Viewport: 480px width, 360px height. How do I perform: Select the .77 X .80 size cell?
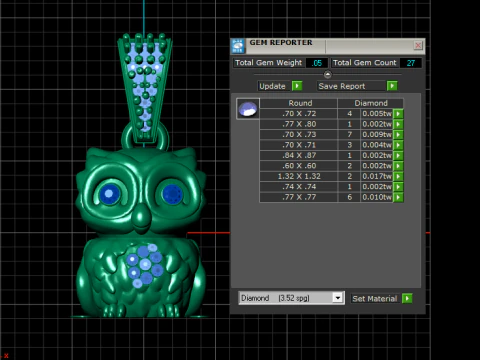pos(299,124)
